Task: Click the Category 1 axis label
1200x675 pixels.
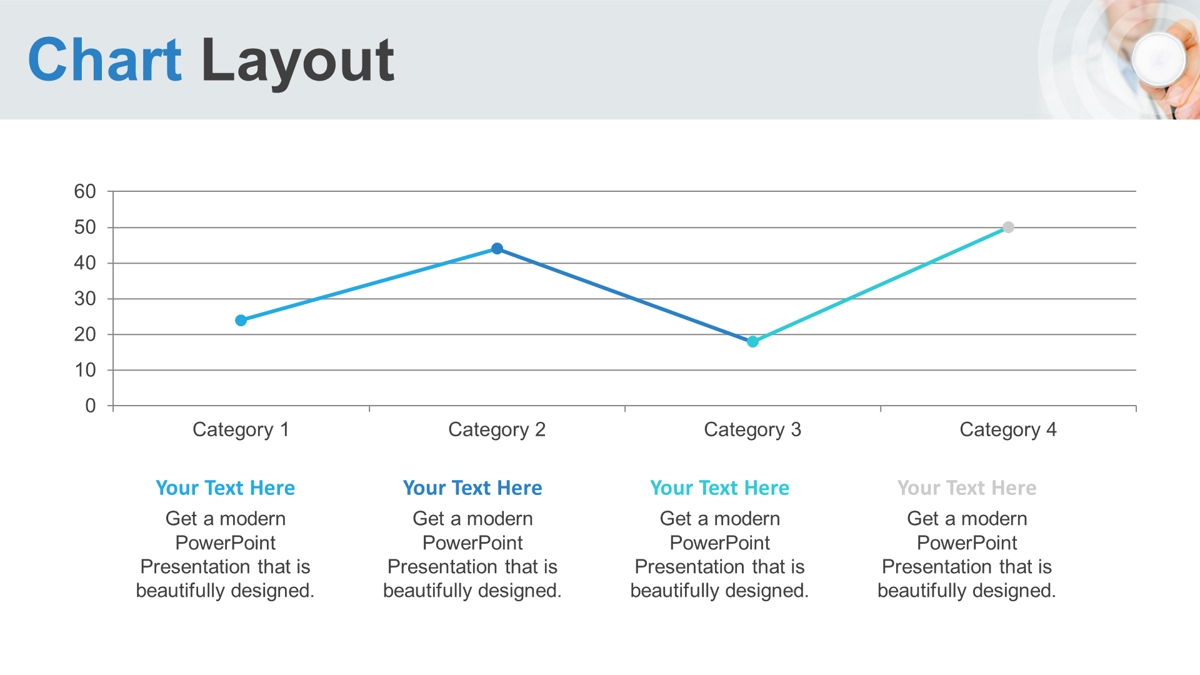Action: 241,430
